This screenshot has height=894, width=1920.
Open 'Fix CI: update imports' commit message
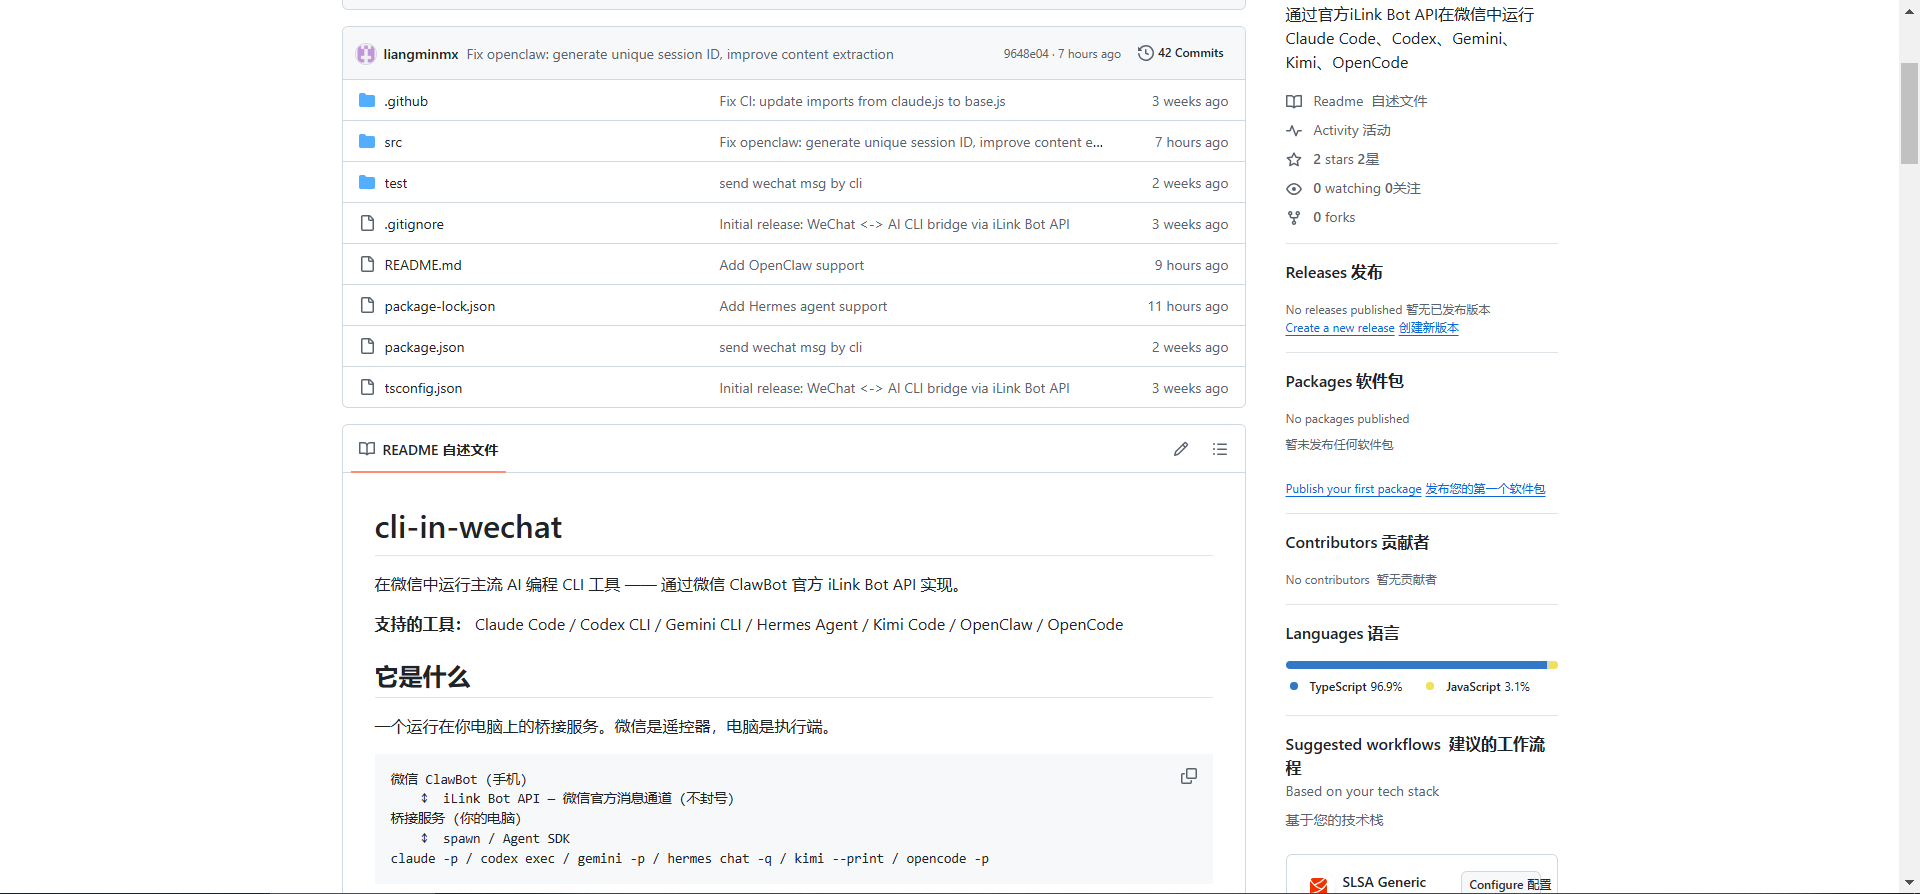pos(862,101)
